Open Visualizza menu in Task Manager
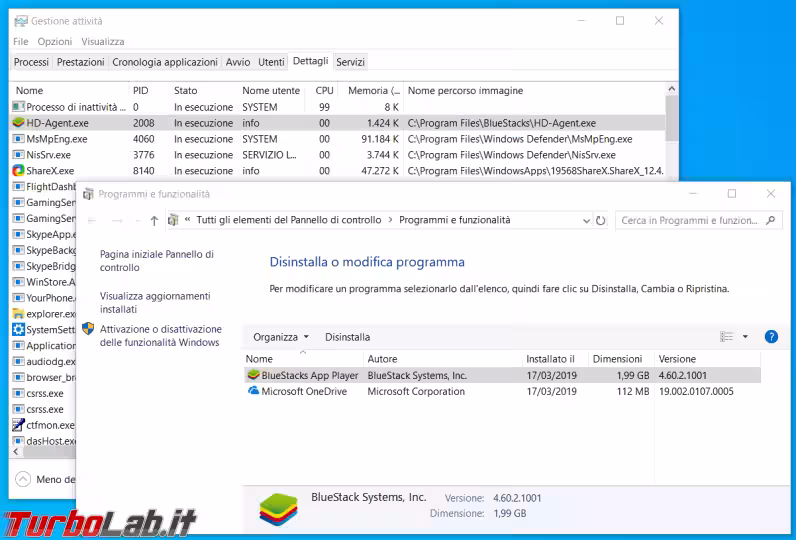The width and height of the screenshot is (796, 540). 103,42
